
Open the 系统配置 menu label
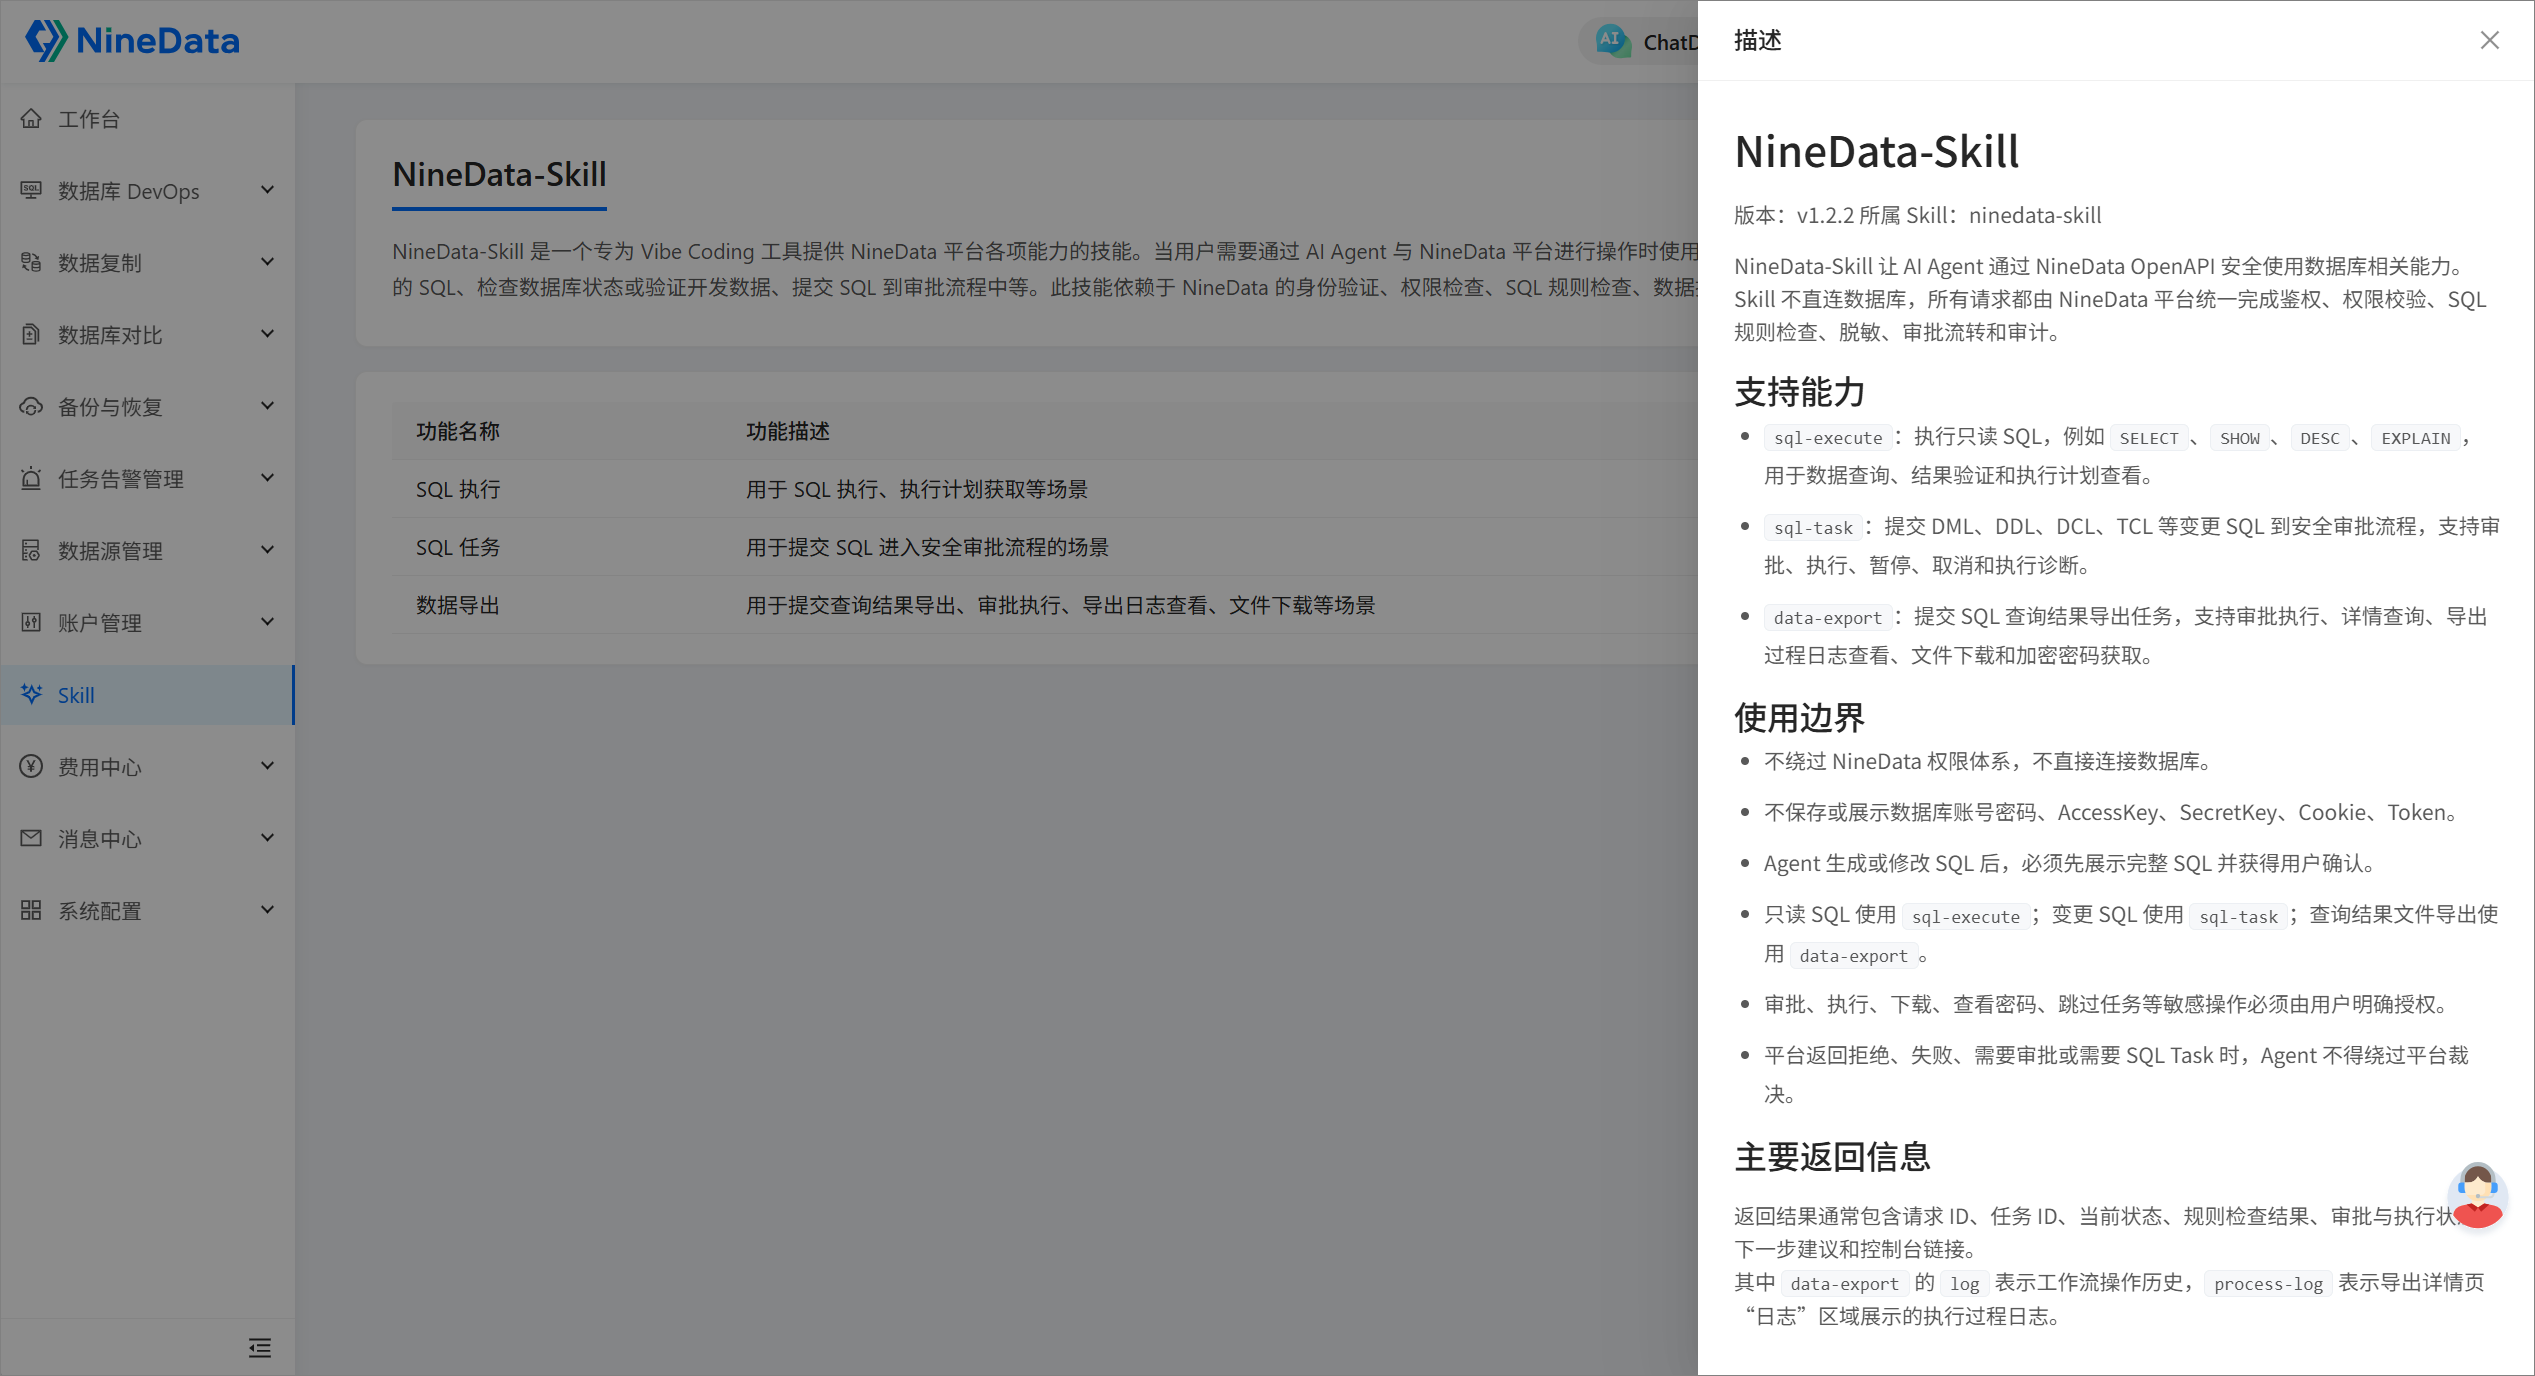pyautogui.click(x=100, y=911)
